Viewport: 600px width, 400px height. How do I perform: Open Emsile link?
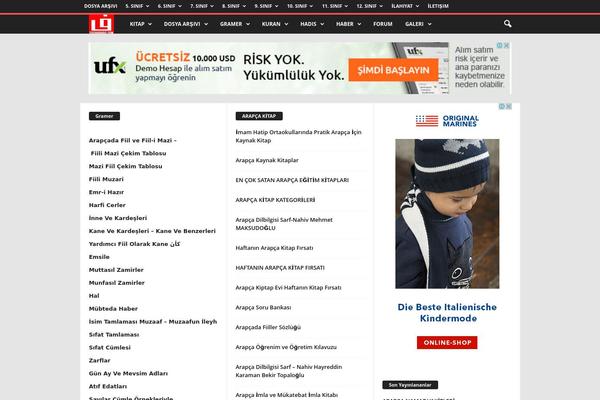coord(99,257)
